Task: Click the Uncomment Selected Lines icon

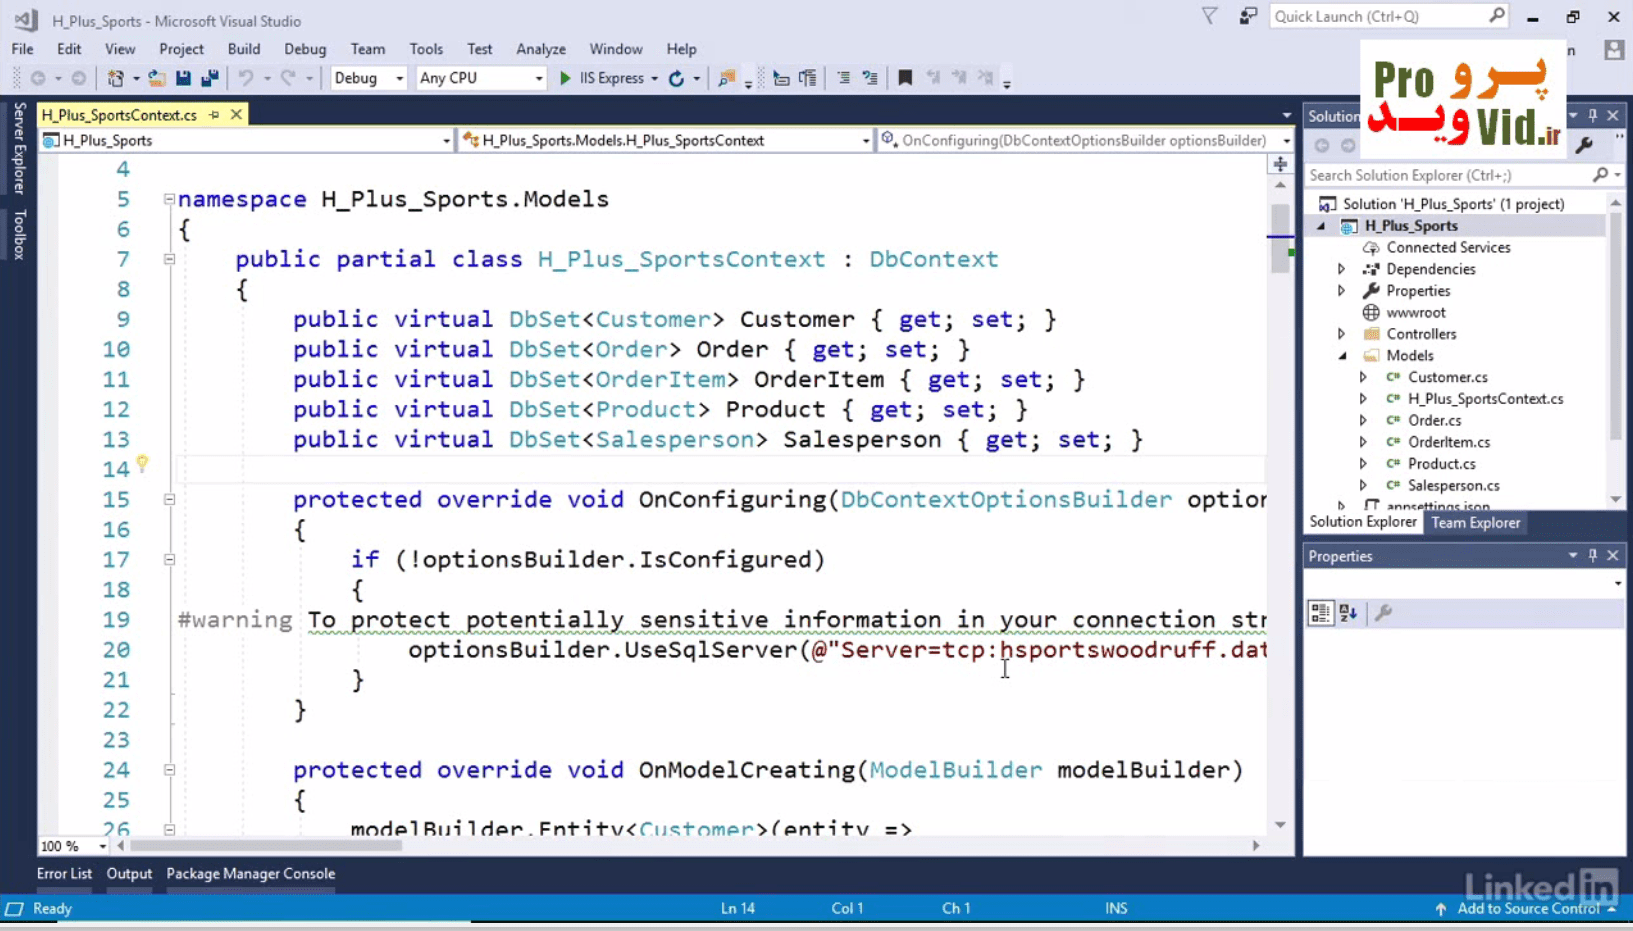Action: coord(870,78)
